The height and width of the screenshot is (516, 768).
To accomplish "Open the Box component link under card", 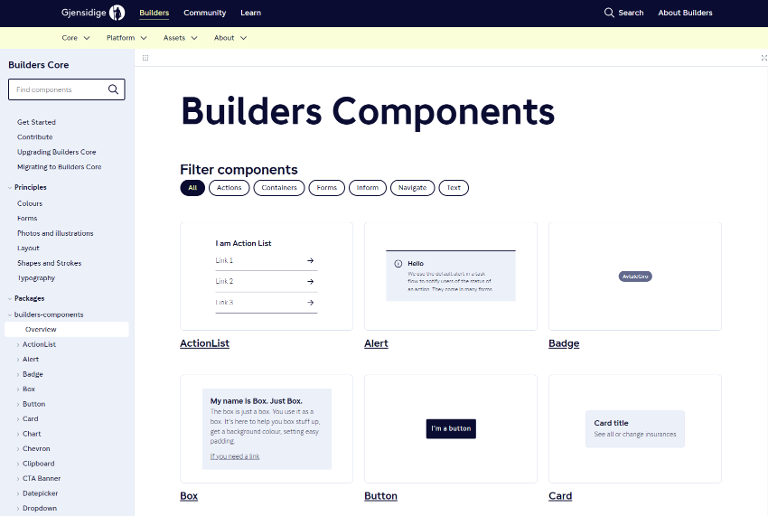I will (189, 496).
